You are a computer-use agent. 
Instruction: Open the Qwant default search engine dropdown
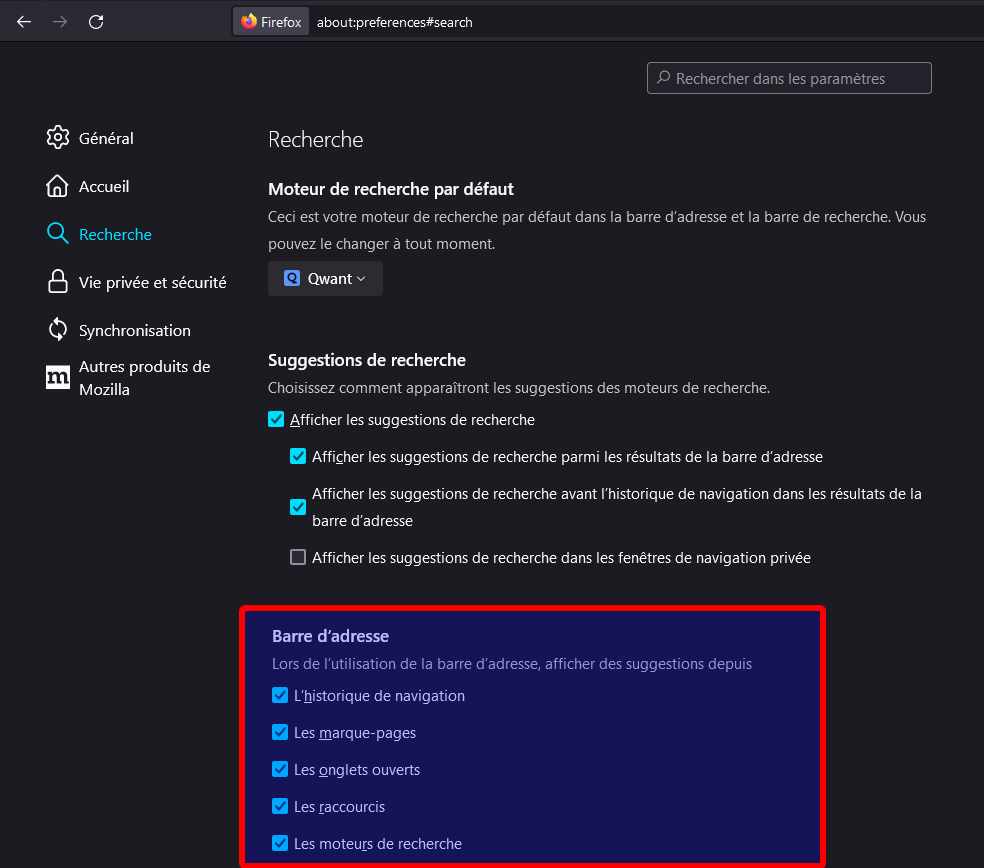click(325, 278)
